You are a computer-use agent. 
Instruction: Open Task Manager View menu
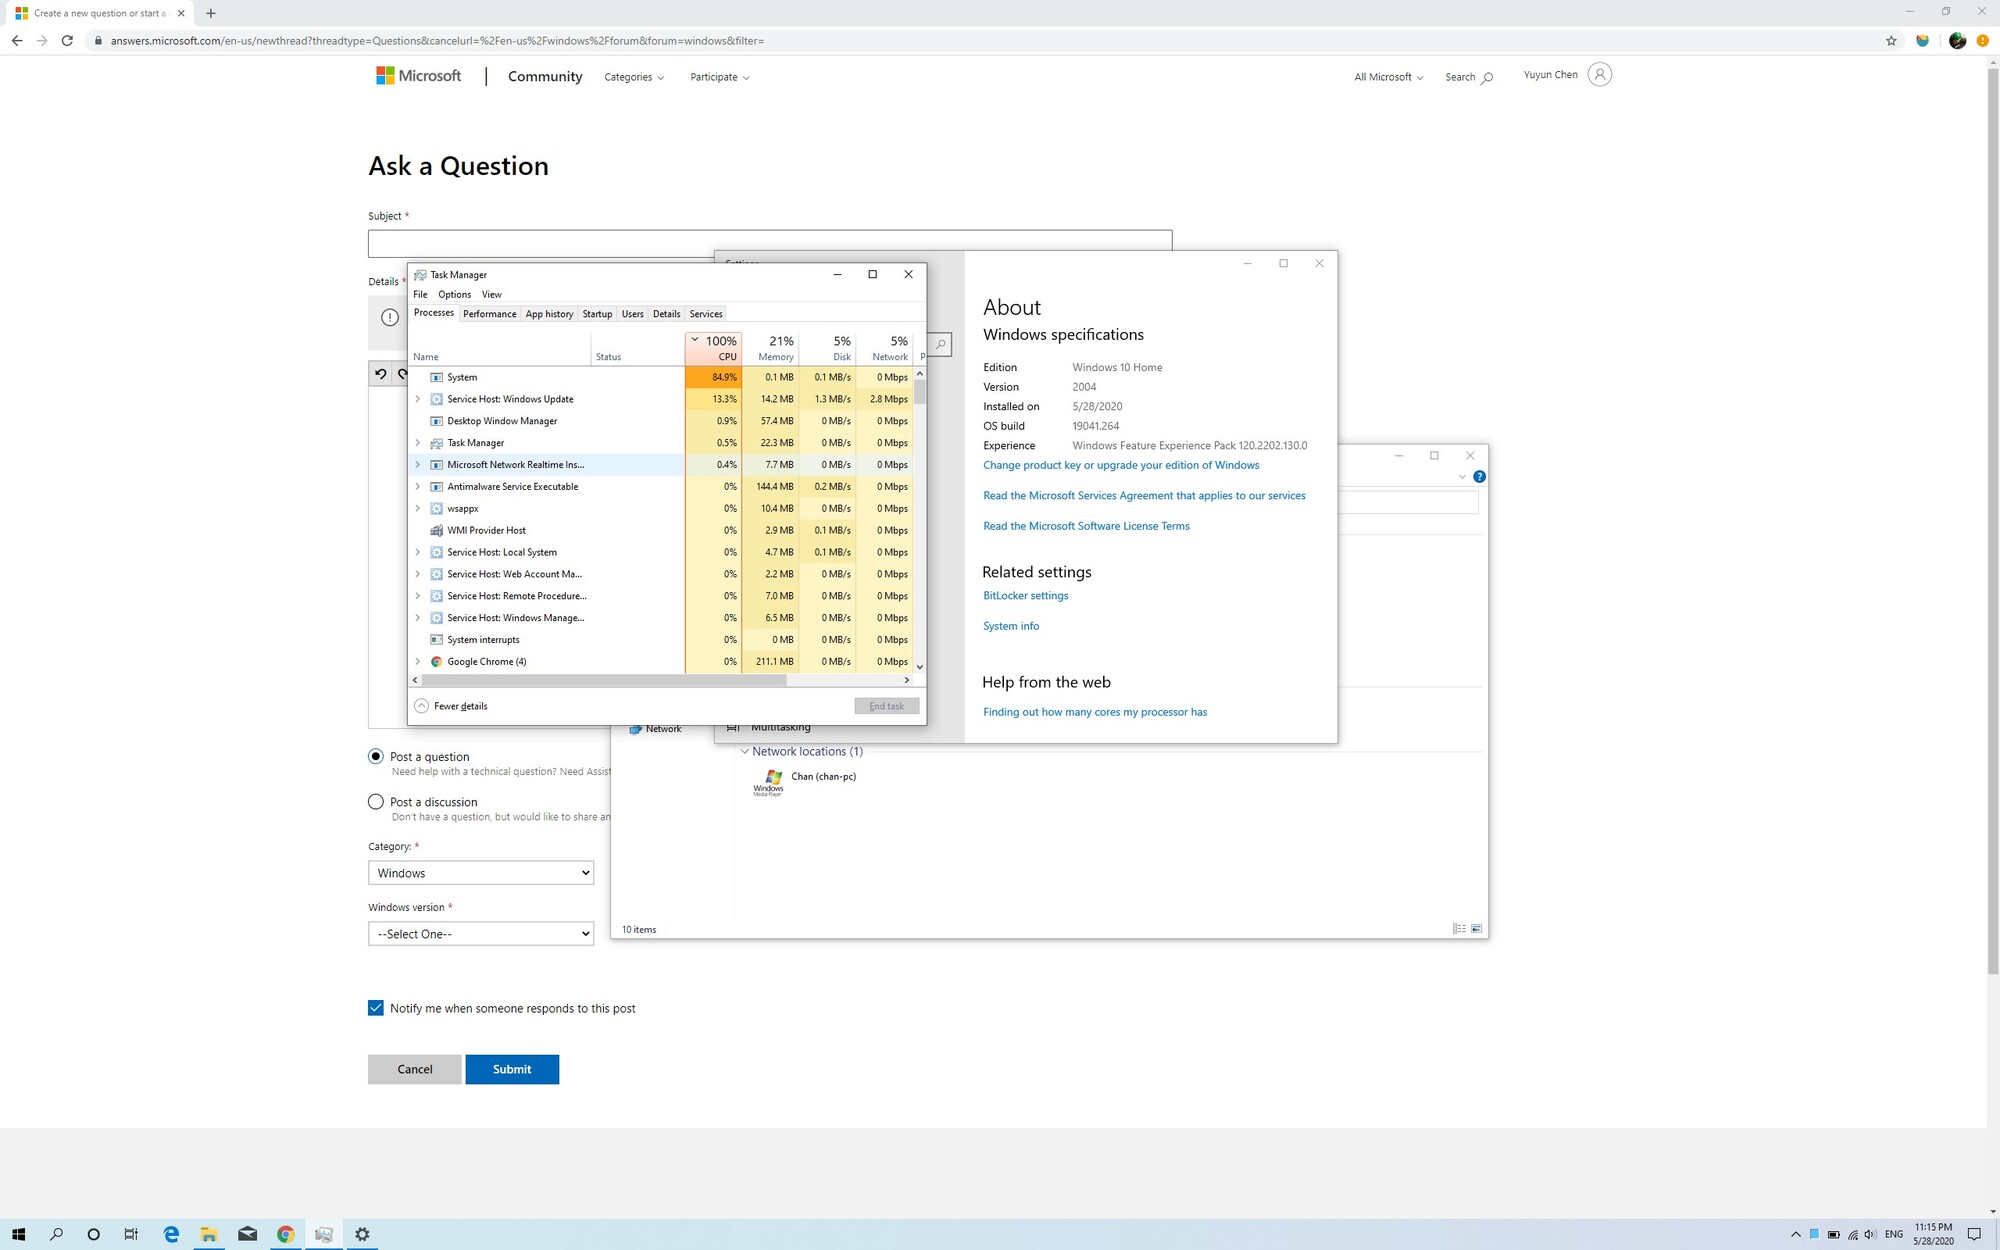(x=491, y=294)
